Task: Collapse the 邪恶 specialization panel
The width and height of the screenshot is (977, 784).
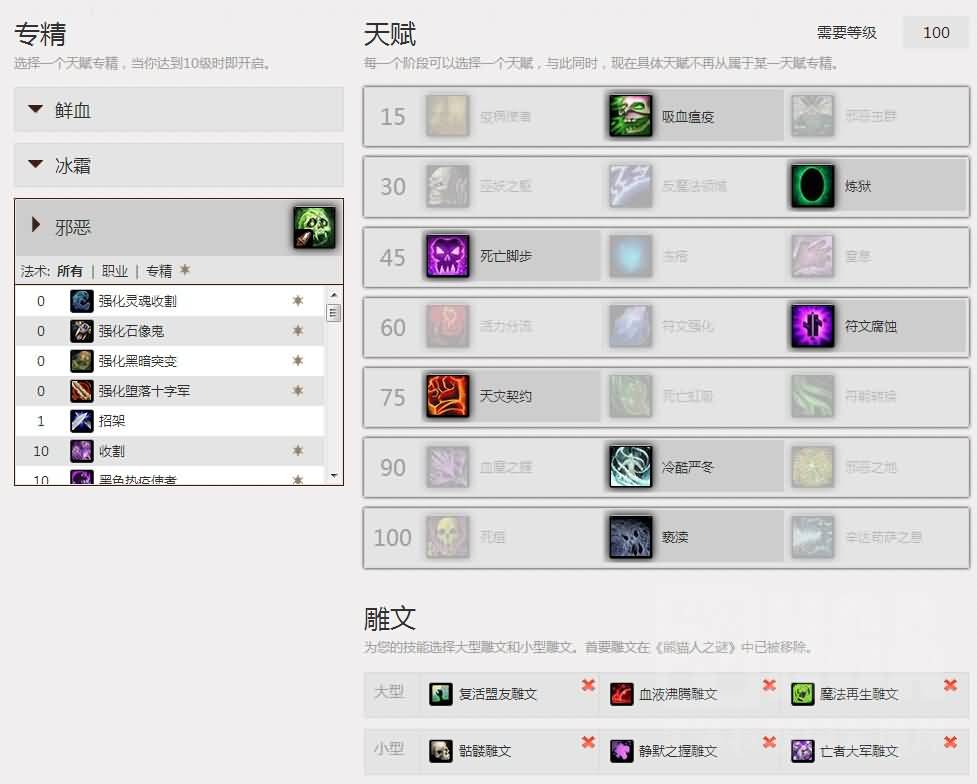Action: tap(179, 227)
